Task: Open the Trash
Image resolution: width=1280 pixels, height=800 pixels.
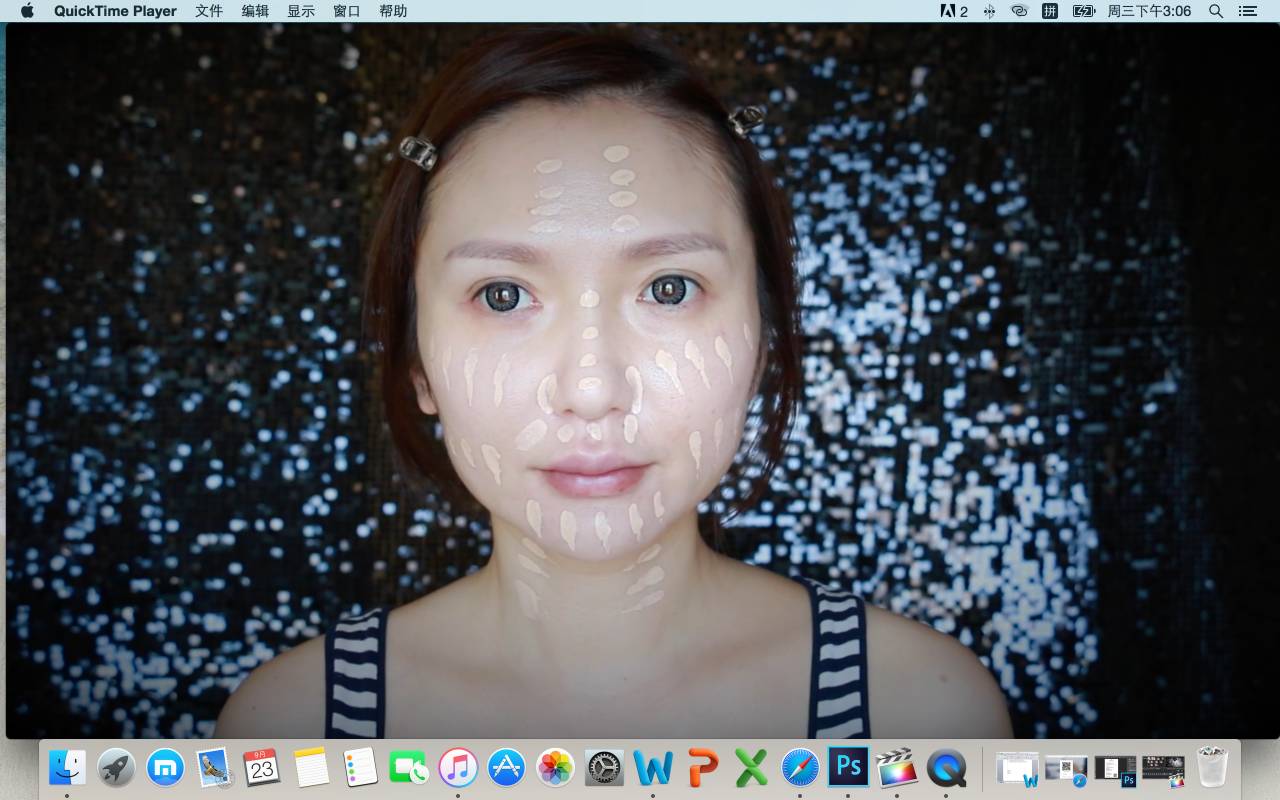Action: coord(1212,768)
